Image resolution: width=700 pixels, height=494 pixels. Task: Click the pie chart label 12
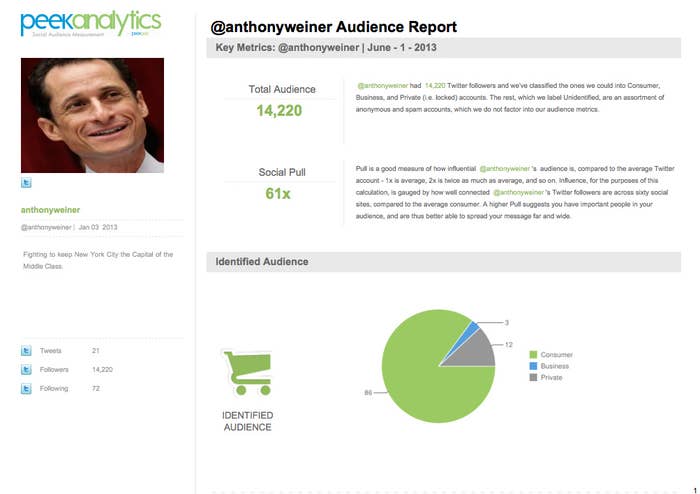(x=509, y=345)
